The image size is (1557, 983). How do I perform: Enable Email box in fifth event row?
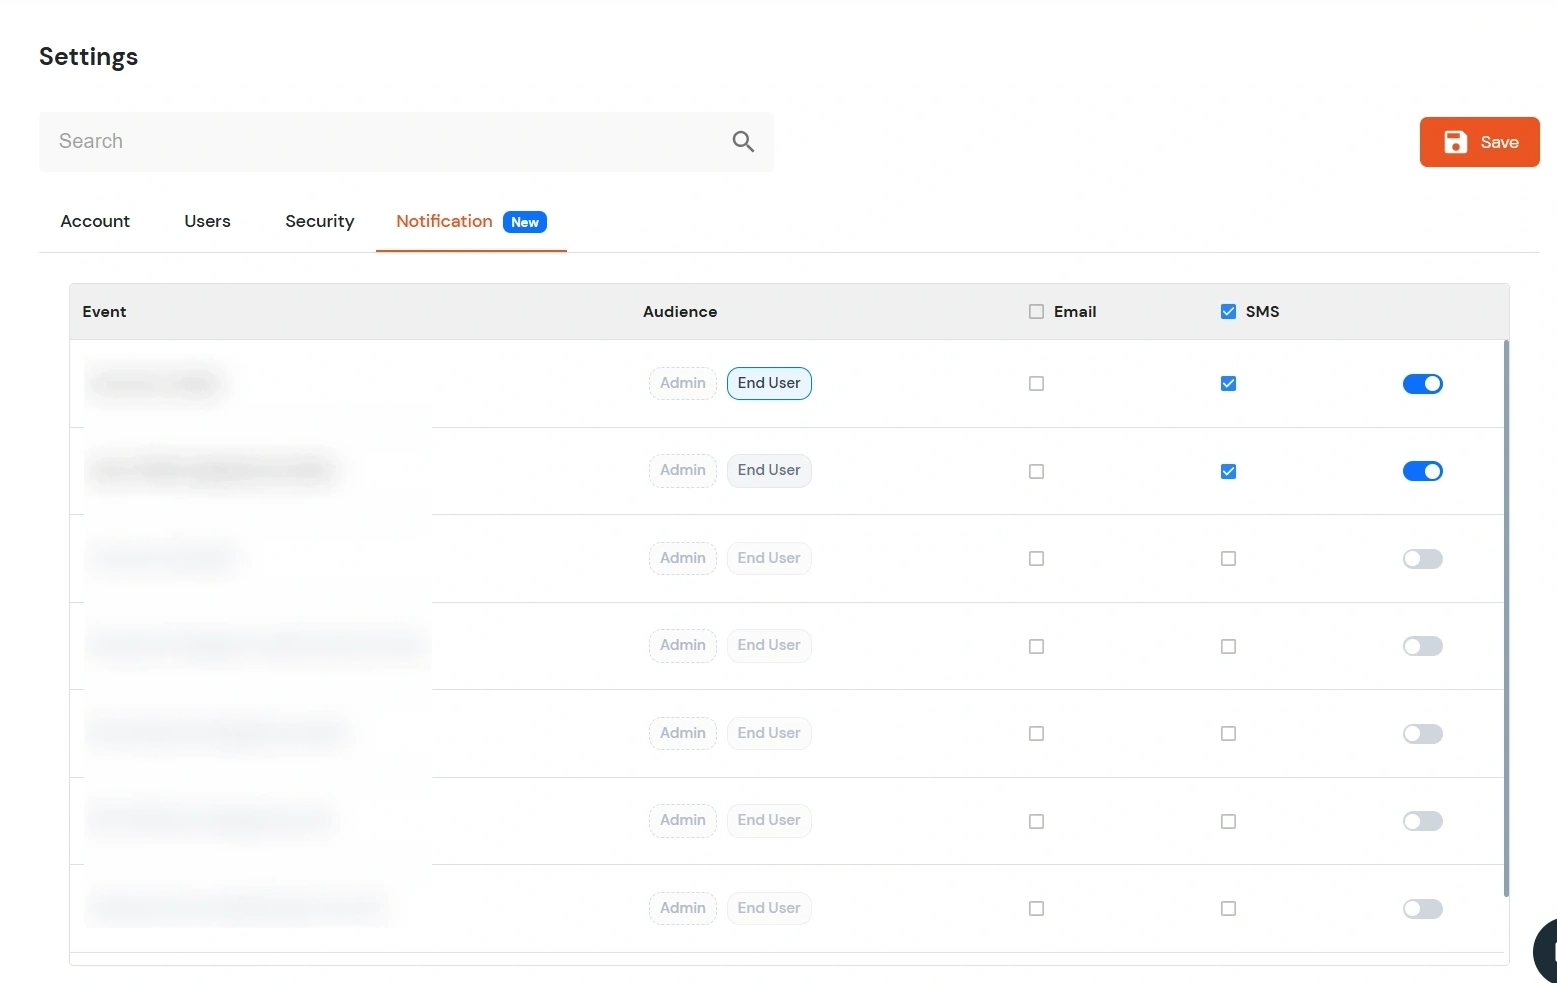pyautogui.click(x=1036, y=734)
